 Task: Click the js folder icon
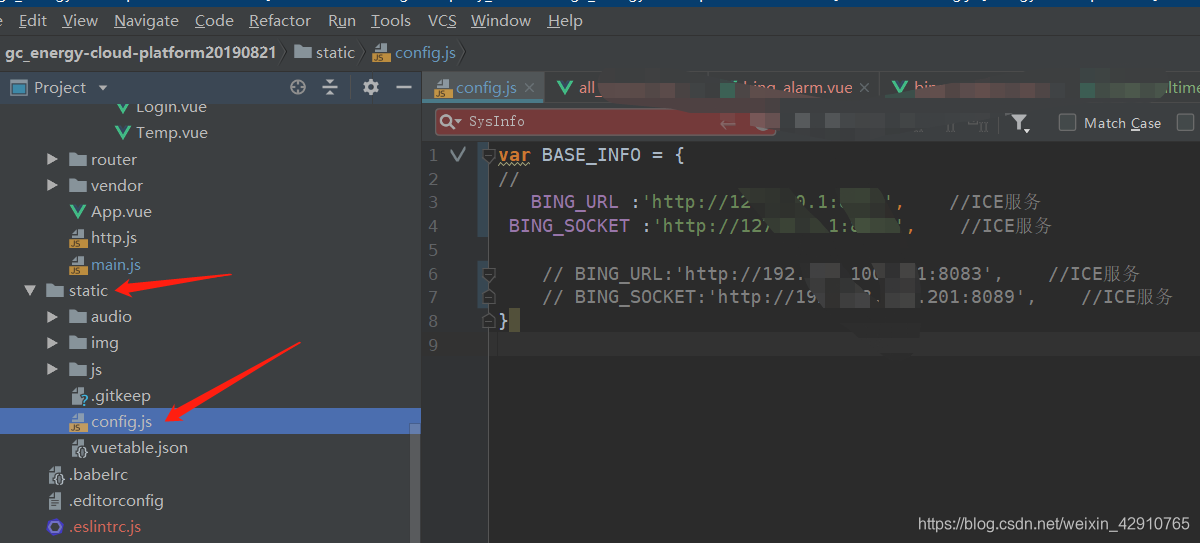point(78,369)
